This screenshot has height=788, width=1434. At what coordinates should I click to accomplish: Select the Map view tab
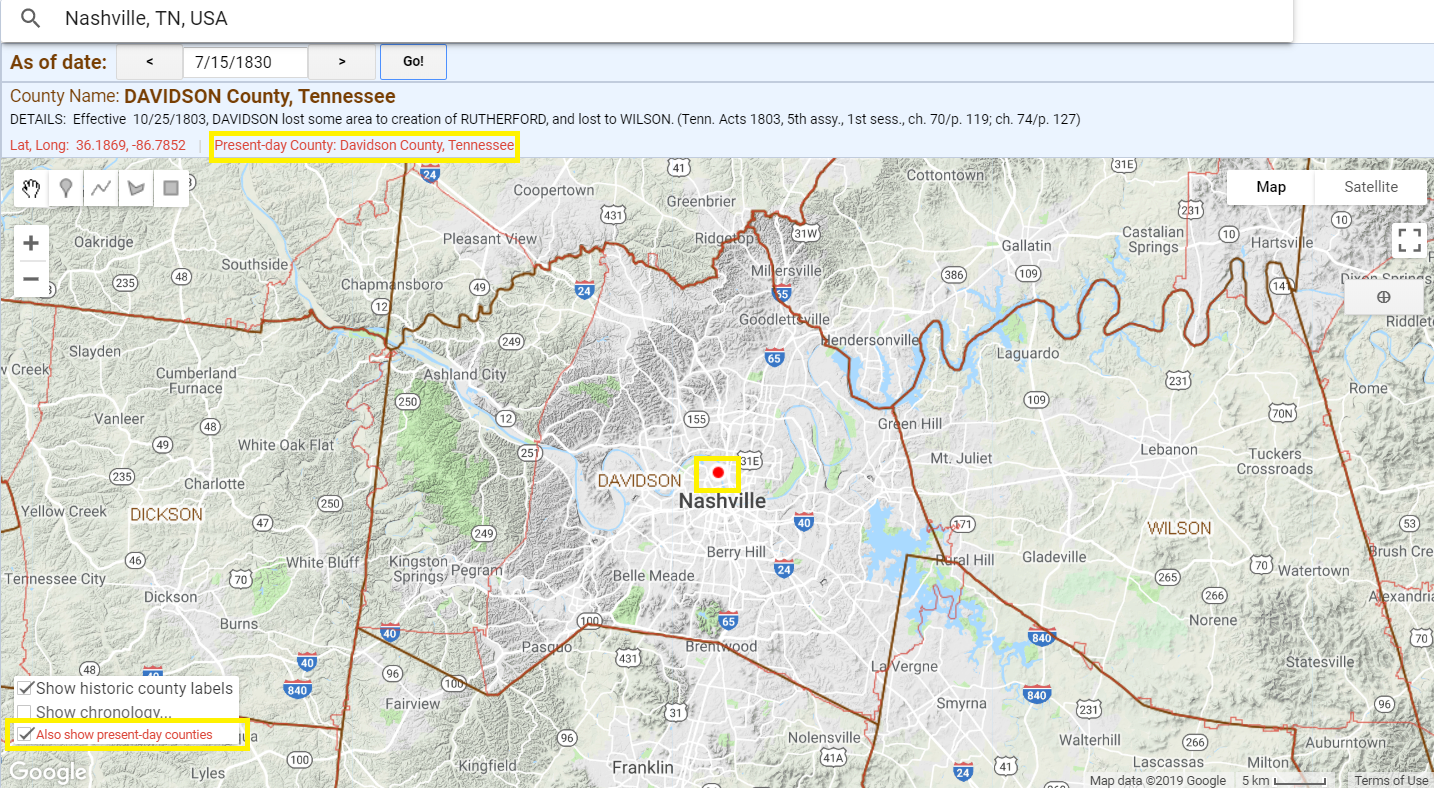1269,186
